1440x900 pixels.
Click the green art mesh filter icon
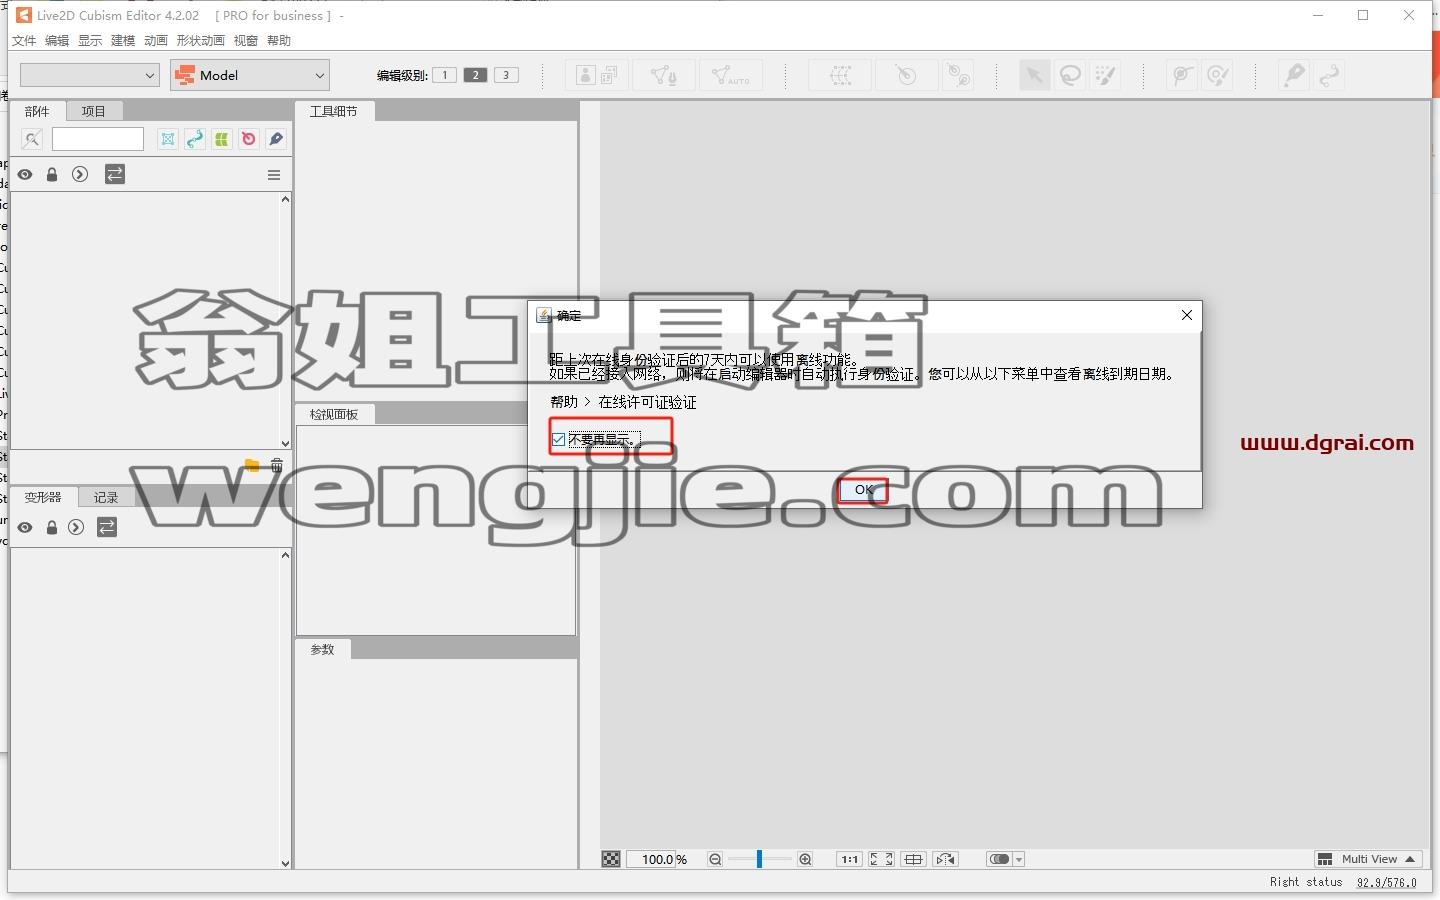222,139
